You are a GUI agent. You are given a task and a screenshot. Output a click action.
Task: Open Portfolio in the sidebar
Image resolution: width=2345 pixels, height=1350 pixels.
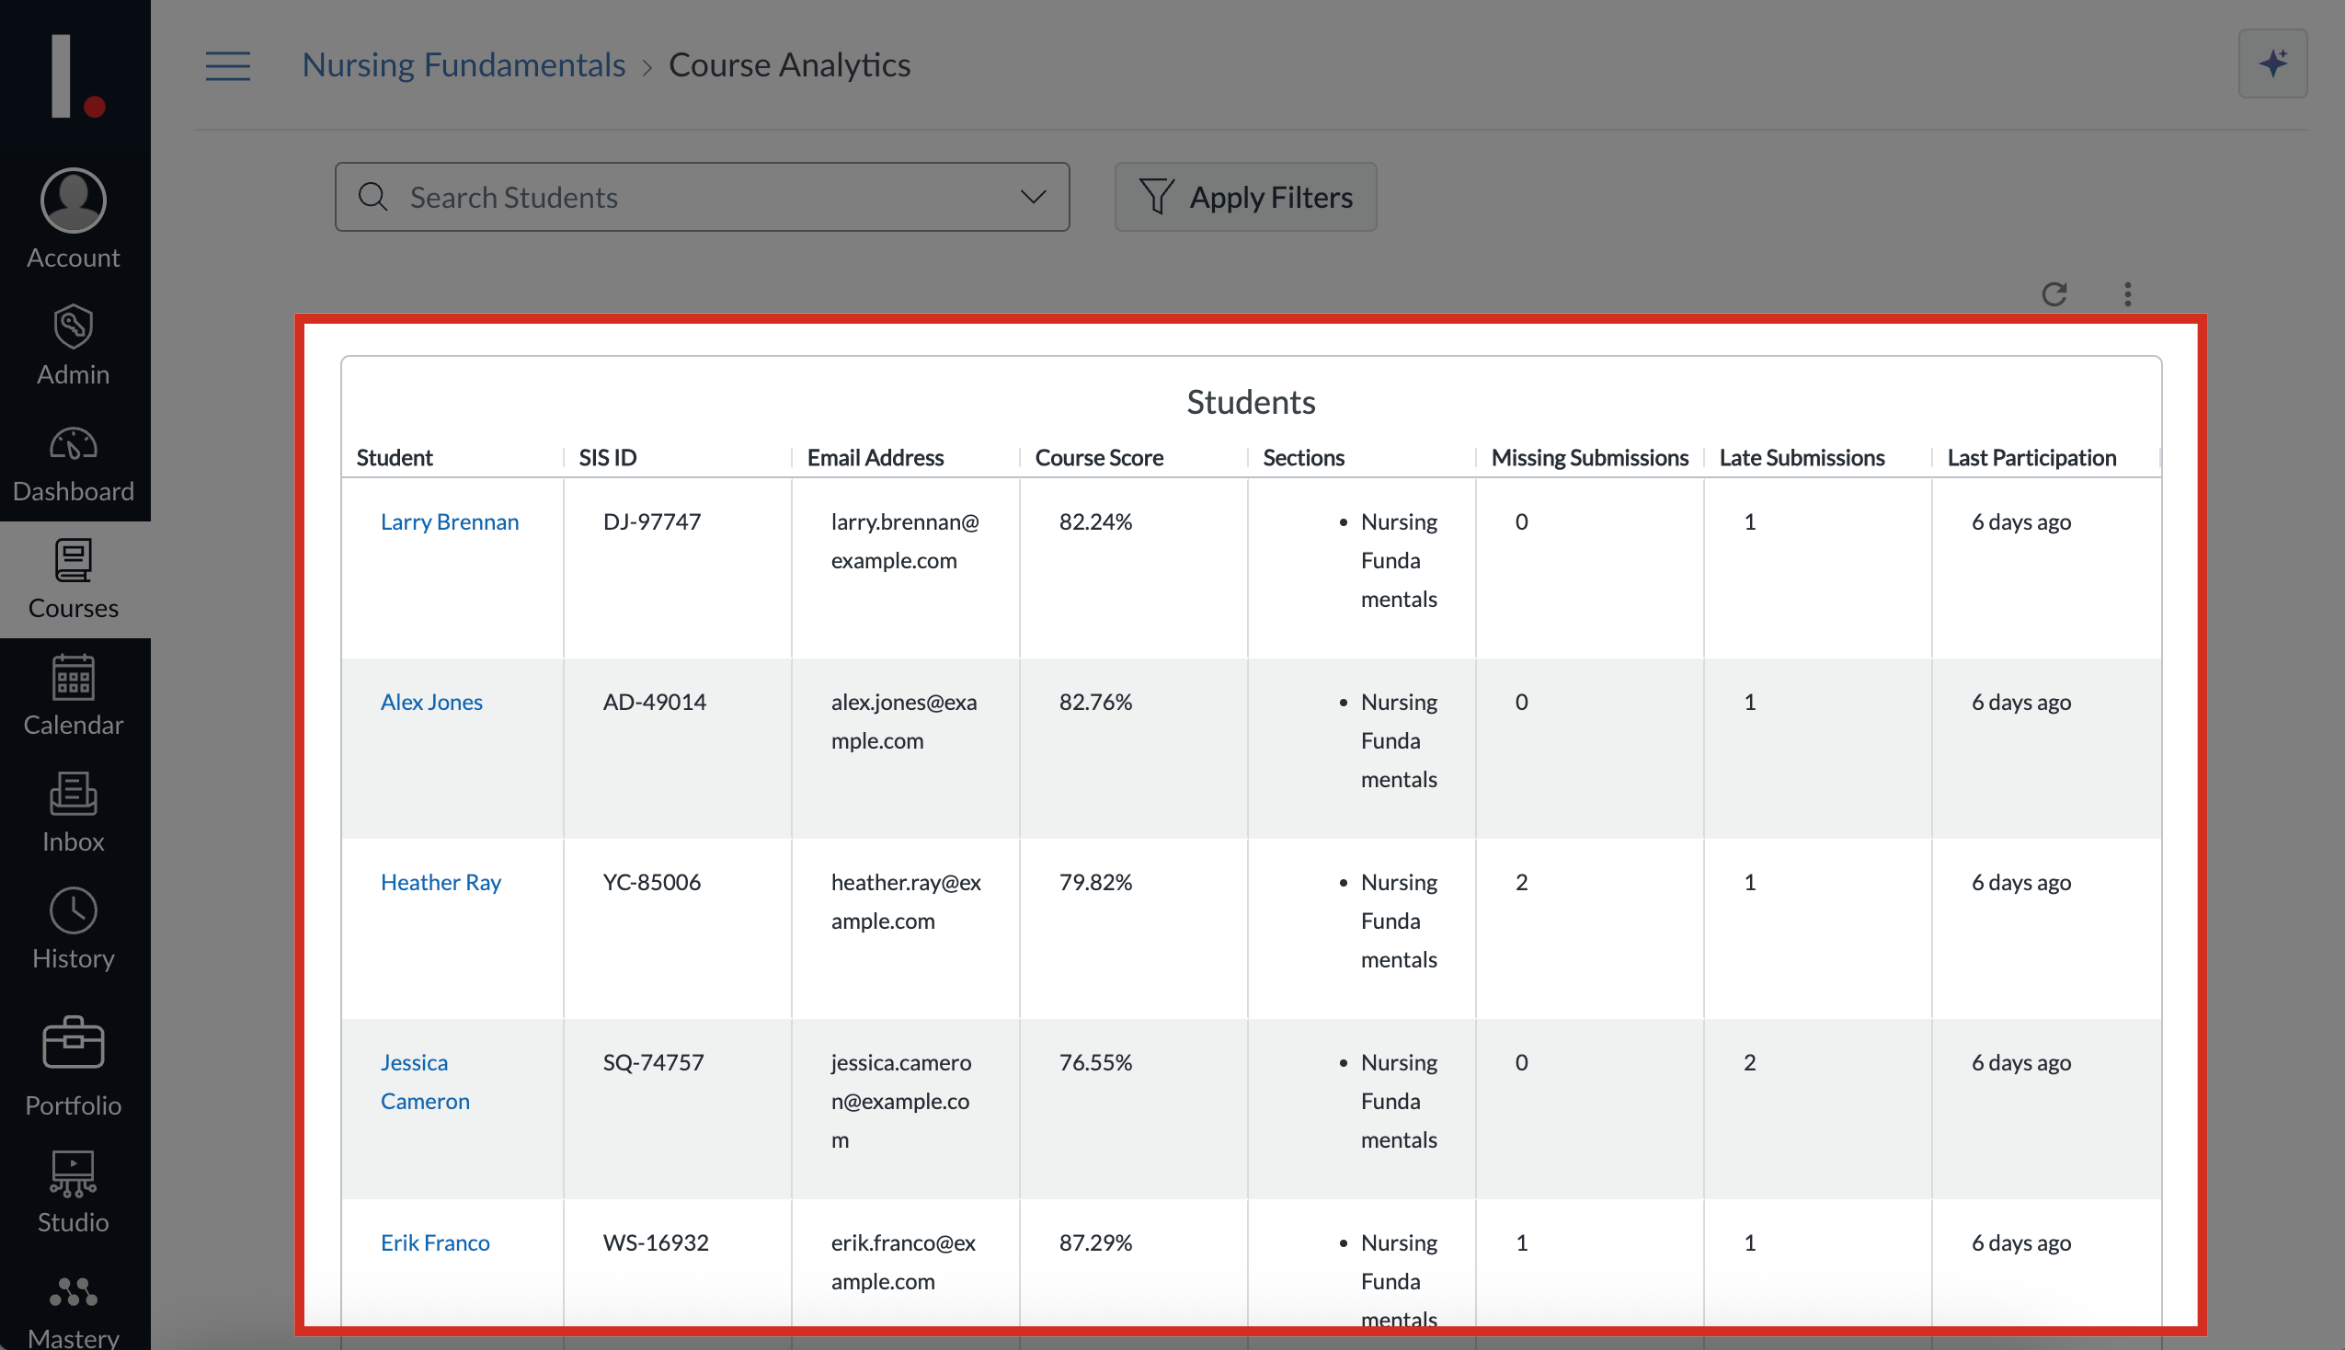click(x=73, y=1066)
